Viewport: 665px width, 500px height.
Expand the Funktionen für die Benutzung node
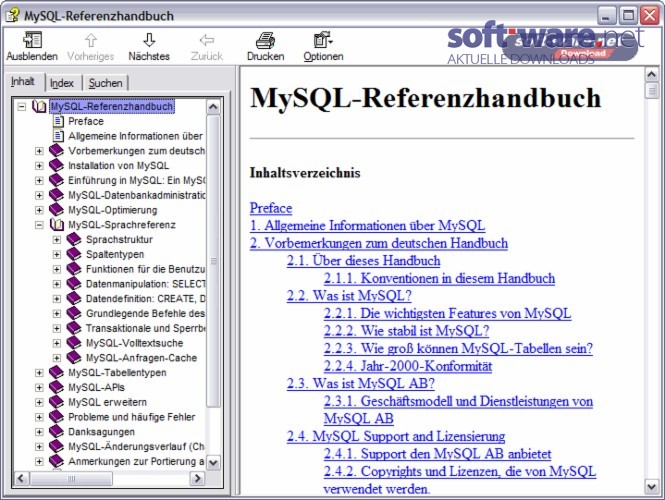coord(56,269)
